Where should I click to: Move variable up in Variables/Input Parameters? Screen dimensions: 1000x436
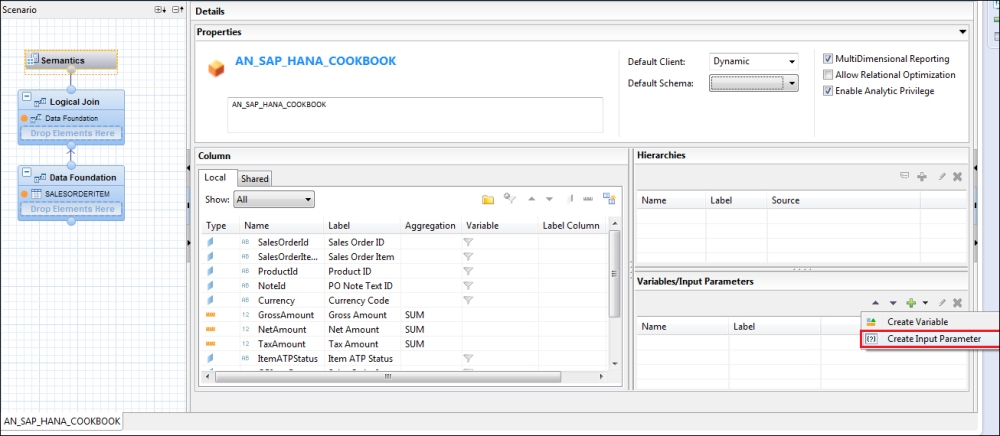tap(876, 303)
